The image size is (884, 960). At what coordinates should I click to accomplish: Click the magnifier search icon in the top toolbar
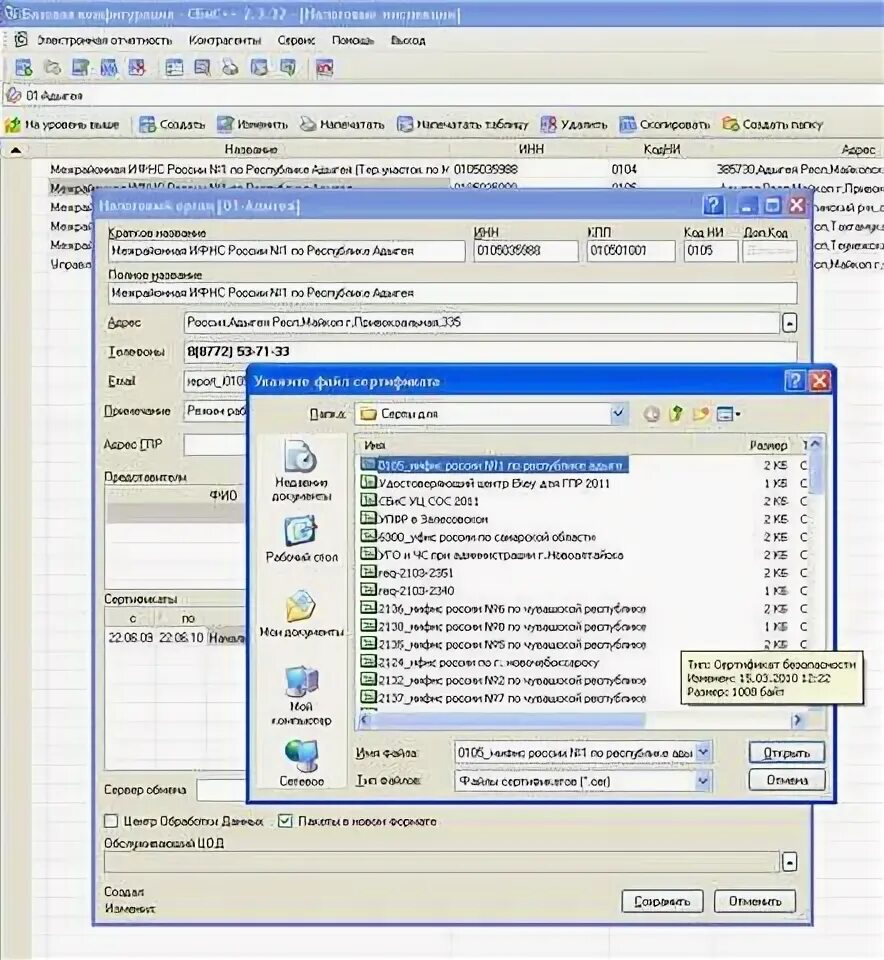202,67
